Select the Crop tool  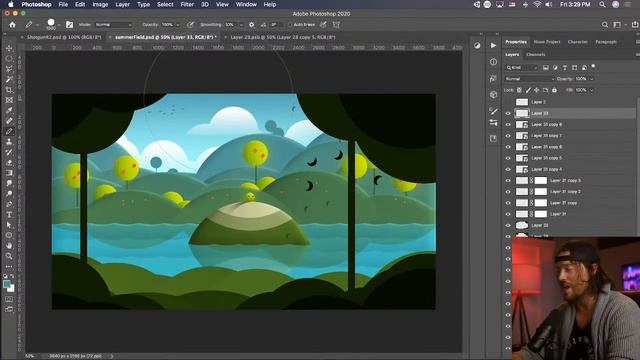(x=9, y=89)
